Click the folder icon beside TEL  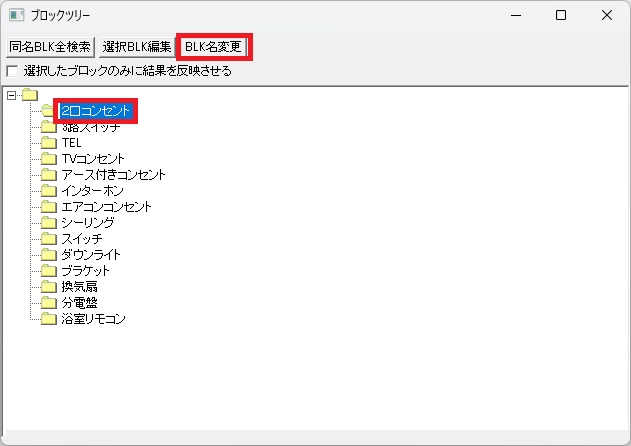49,143
